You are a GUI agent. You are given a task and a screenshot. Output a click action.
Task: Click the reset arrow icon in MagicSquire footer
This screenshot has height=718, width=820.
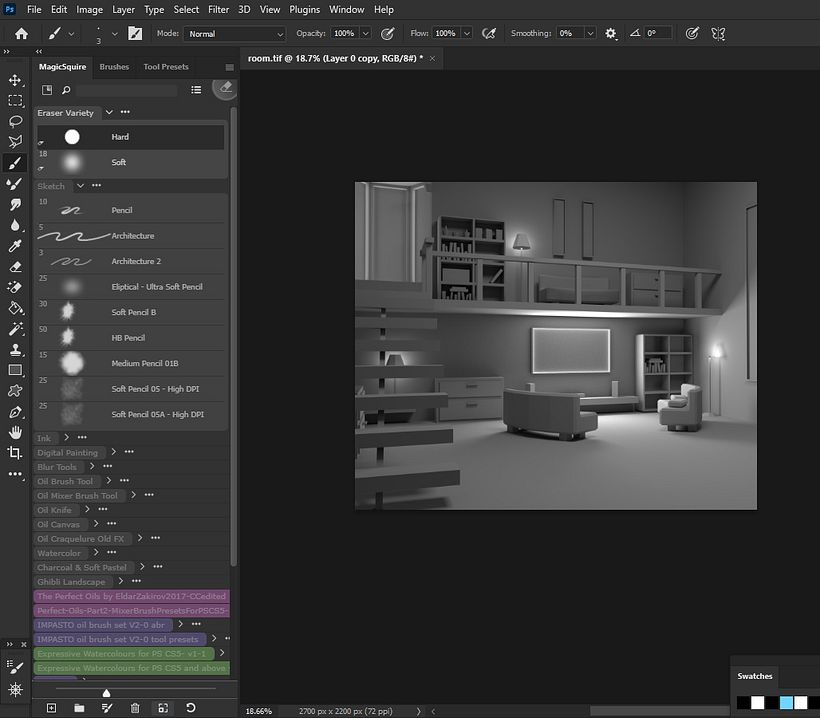[191, 708]
